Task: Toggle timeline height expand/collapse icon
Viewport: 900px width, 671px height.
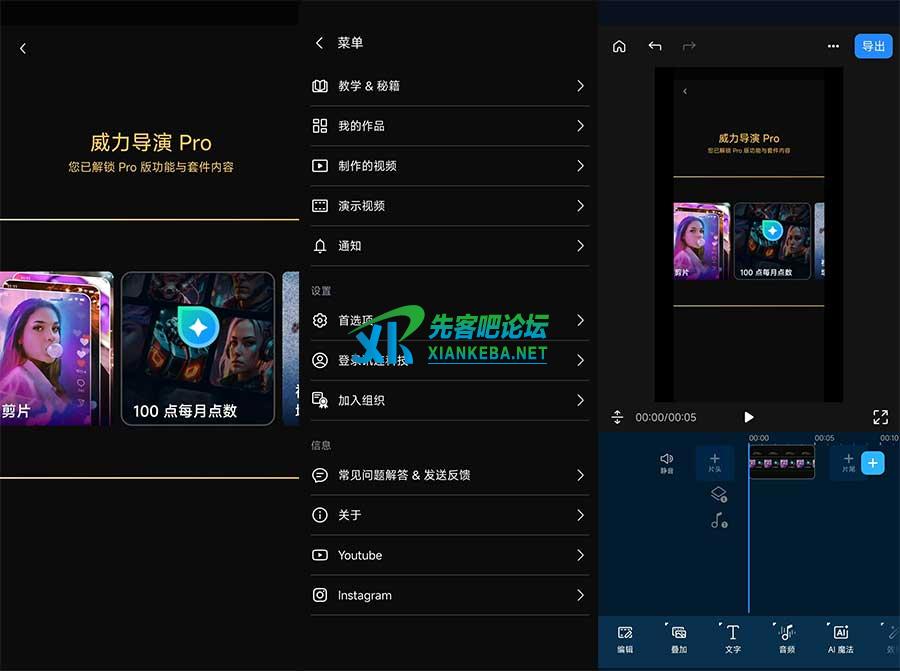Action: click(617, 417)
